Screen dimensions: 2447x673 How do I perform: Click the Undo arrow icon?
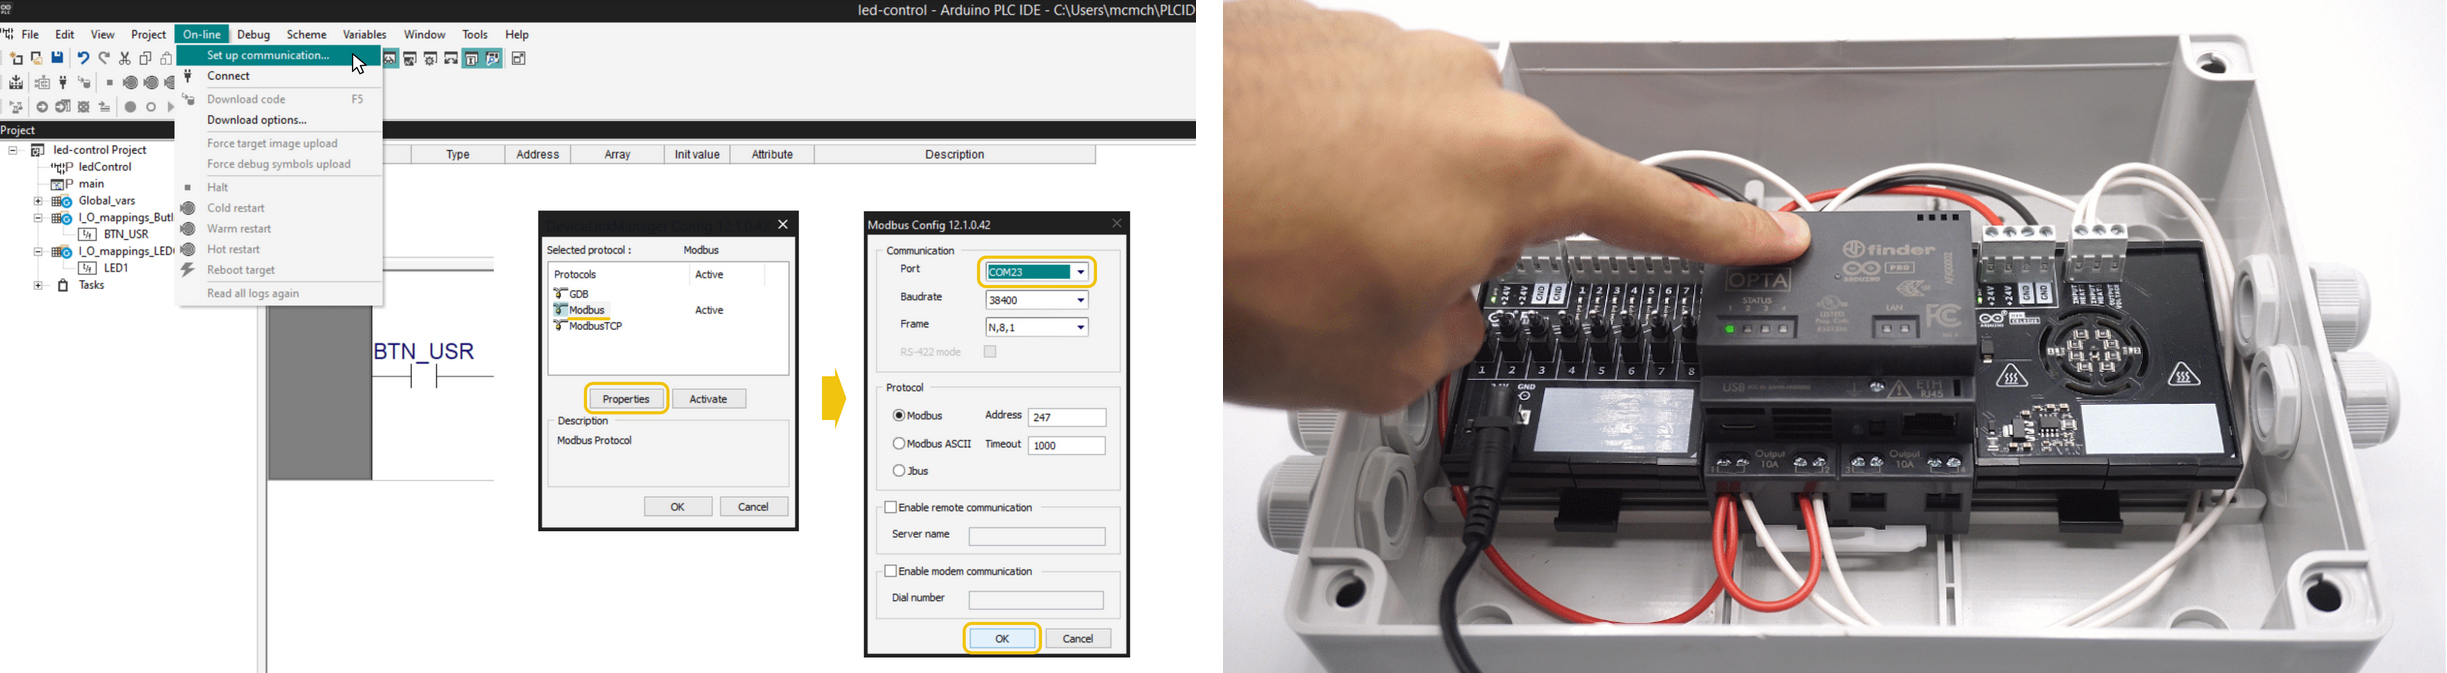point(83,59)
